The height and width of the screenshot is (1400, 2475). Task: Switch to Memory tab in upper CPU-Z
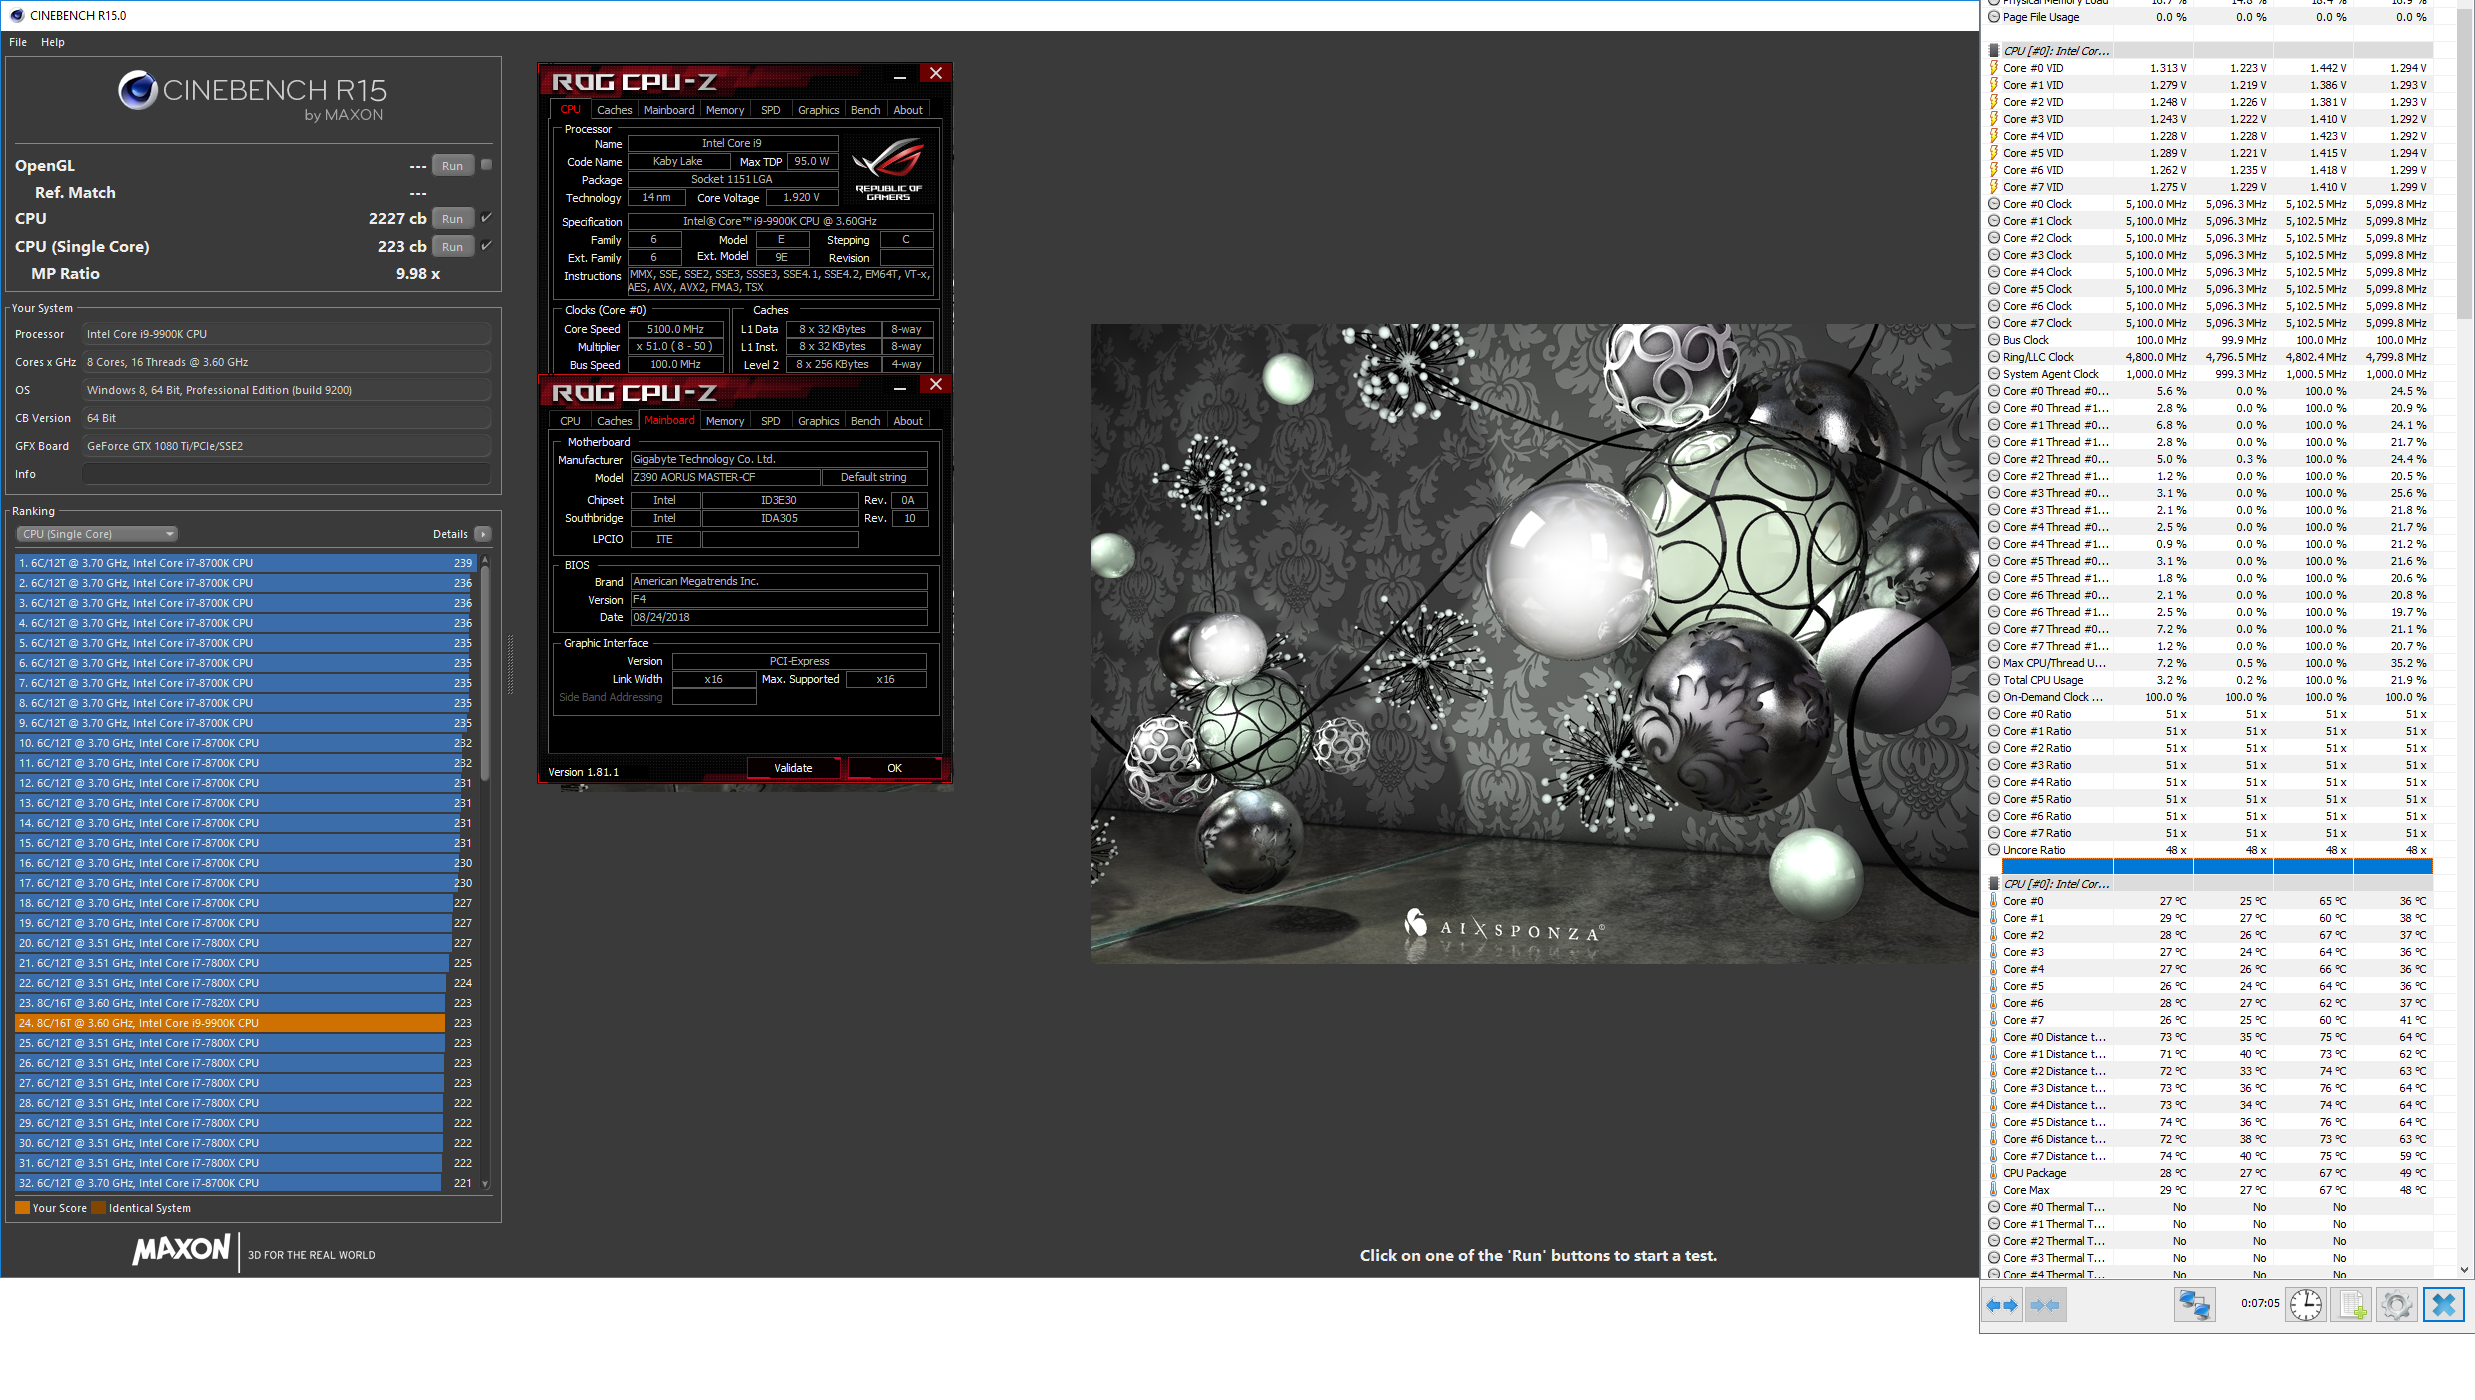pyautogui.click(x=725, y=110)
